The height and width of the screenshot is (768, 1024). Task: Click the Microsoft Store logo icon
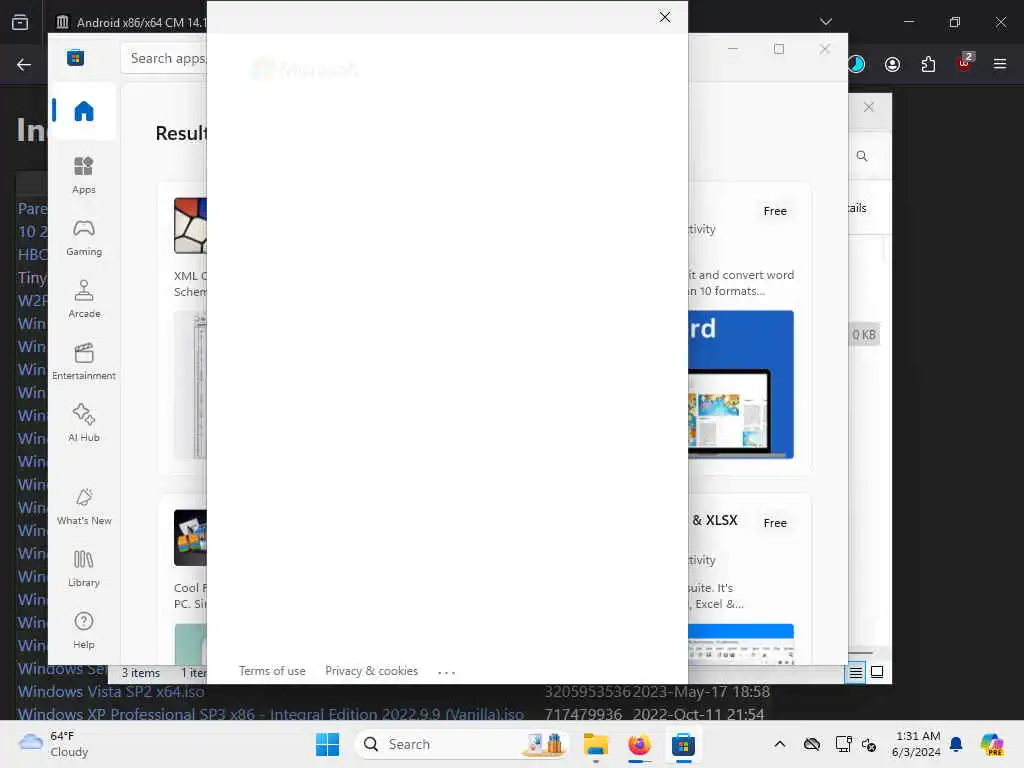point(75,58)
